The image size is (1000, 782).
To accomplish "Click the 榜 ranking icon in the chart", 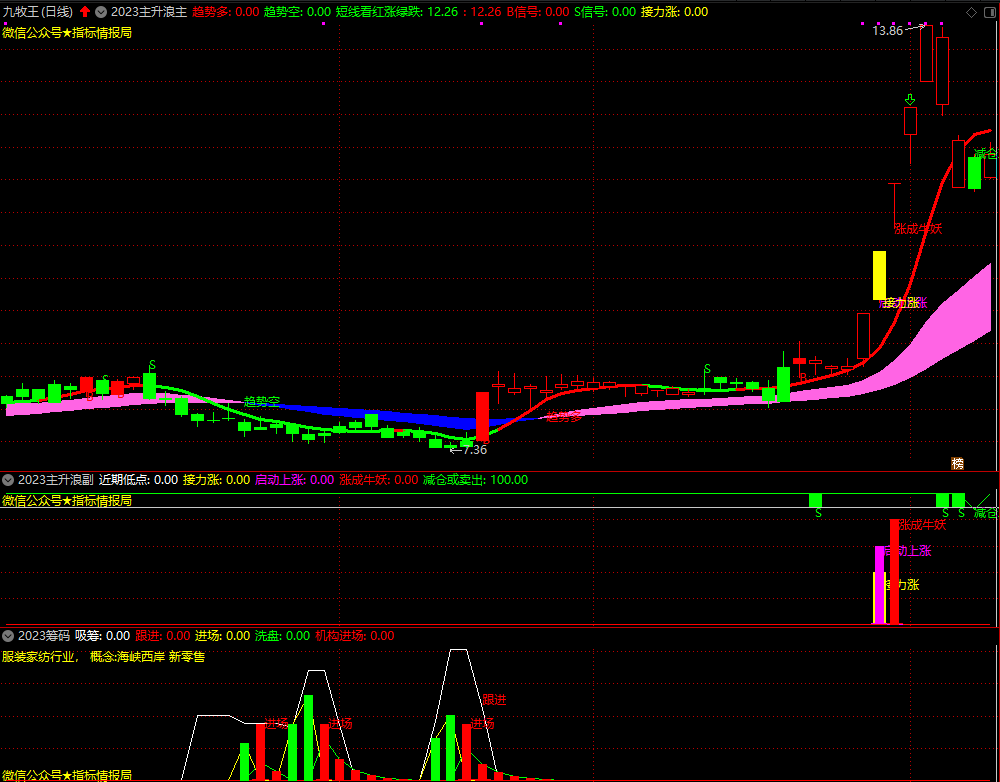I will [957, 464].
